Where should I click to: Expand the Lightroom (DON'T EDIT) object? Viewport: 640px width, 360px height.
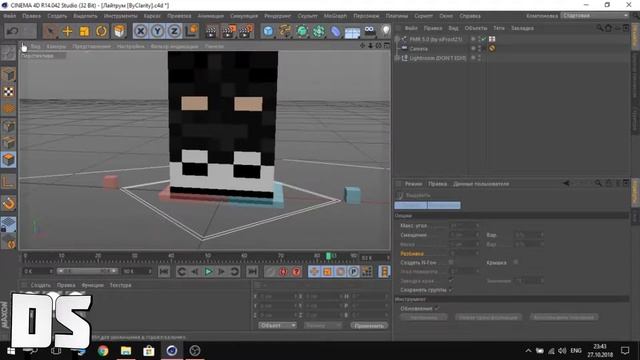pos(397,58)
